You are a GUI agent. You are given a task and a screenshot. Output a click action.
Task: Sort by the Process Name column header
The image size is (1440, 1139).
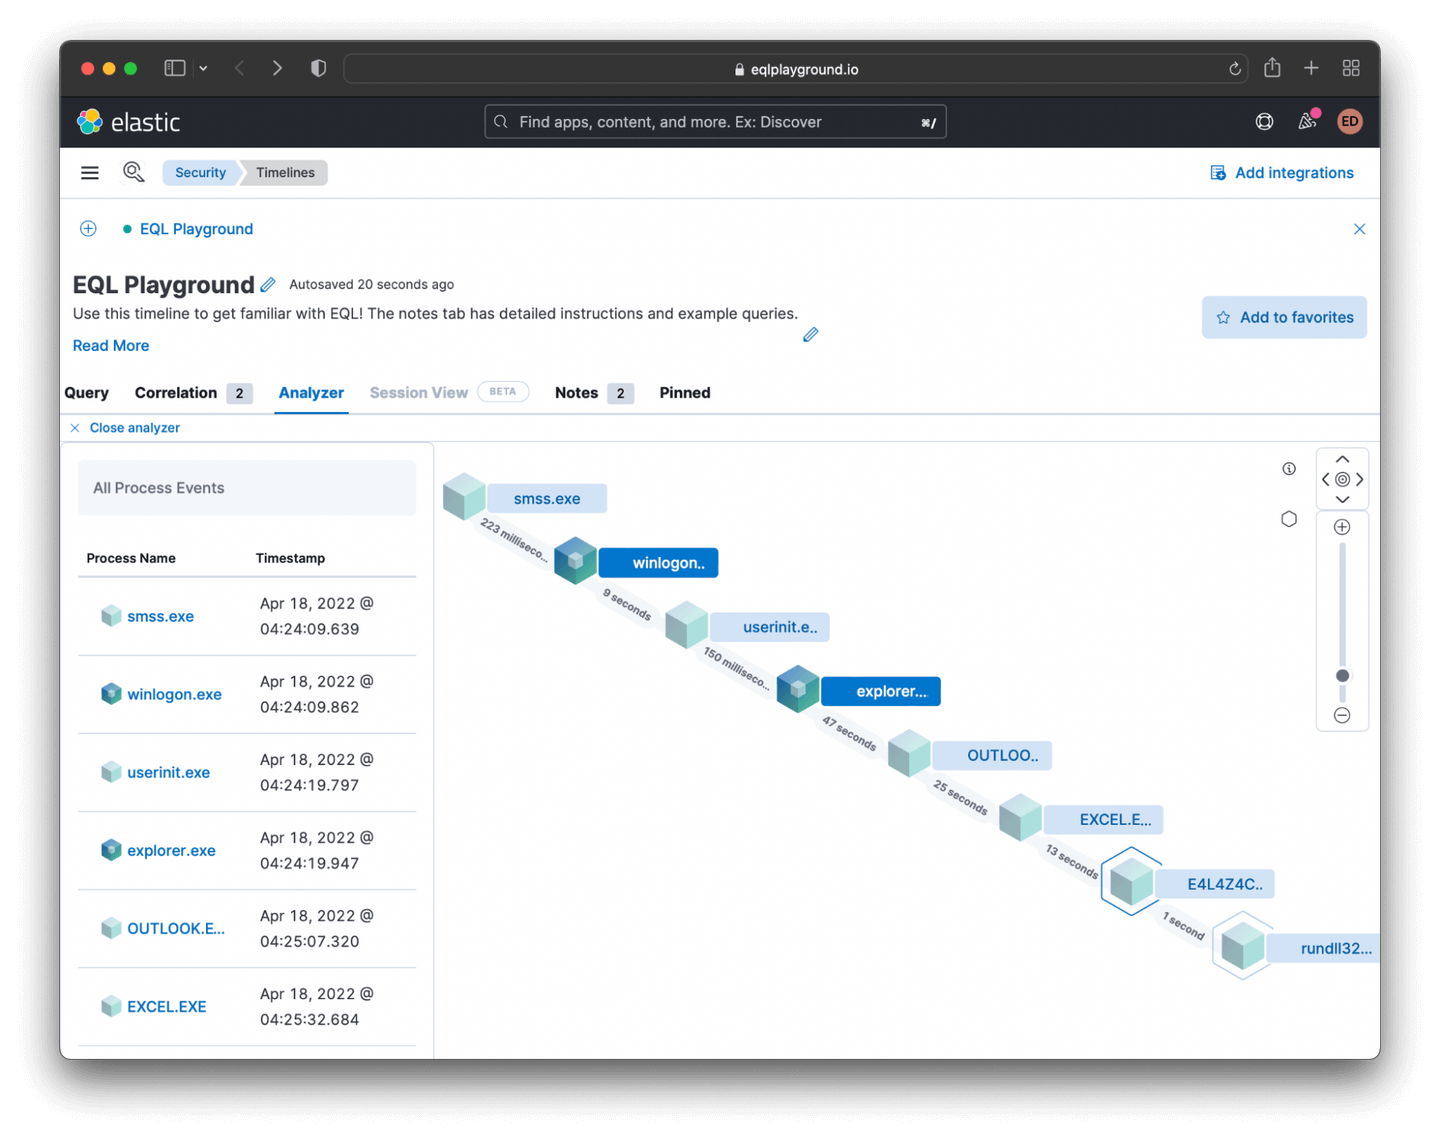(x=131, y=558)
